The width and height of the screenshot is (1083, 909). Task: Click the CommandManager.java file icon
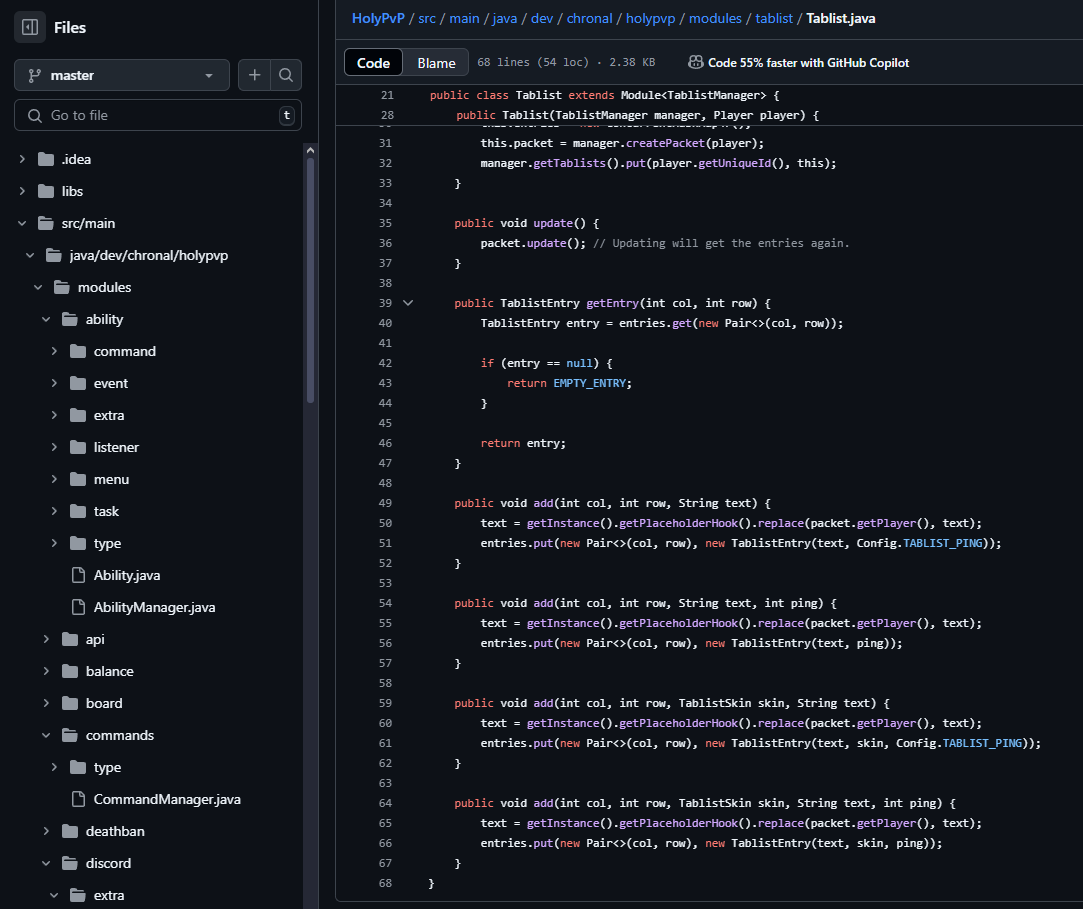tap(78, 799)
